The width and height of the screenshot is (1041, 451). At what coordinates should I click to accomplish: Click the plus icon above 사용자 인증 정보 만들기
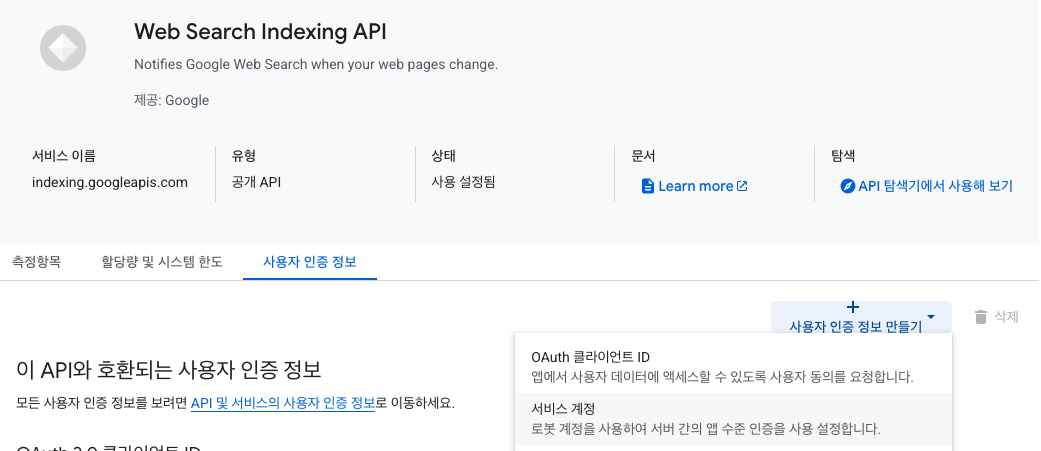(x=854, y=308)
